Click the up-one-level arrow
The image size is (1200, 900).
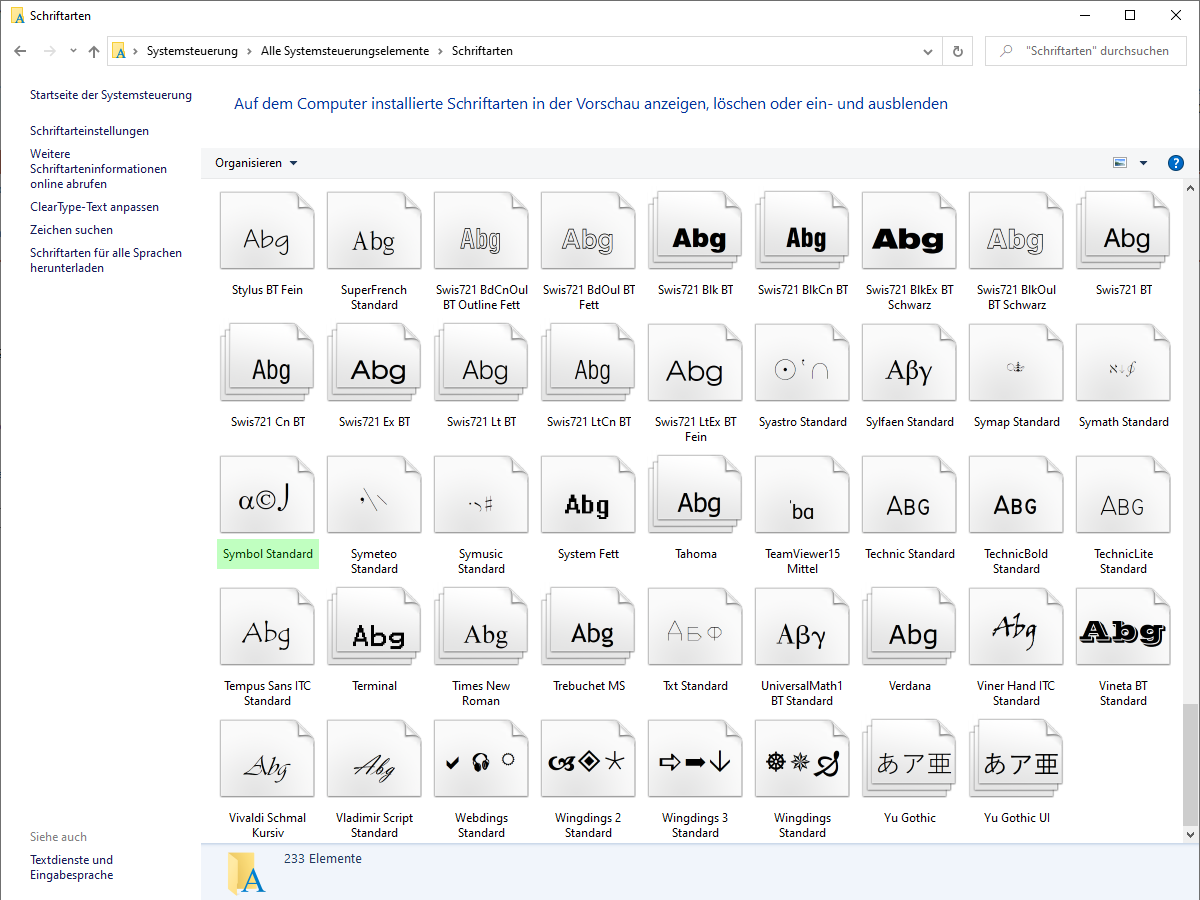(x=93, y=51)
